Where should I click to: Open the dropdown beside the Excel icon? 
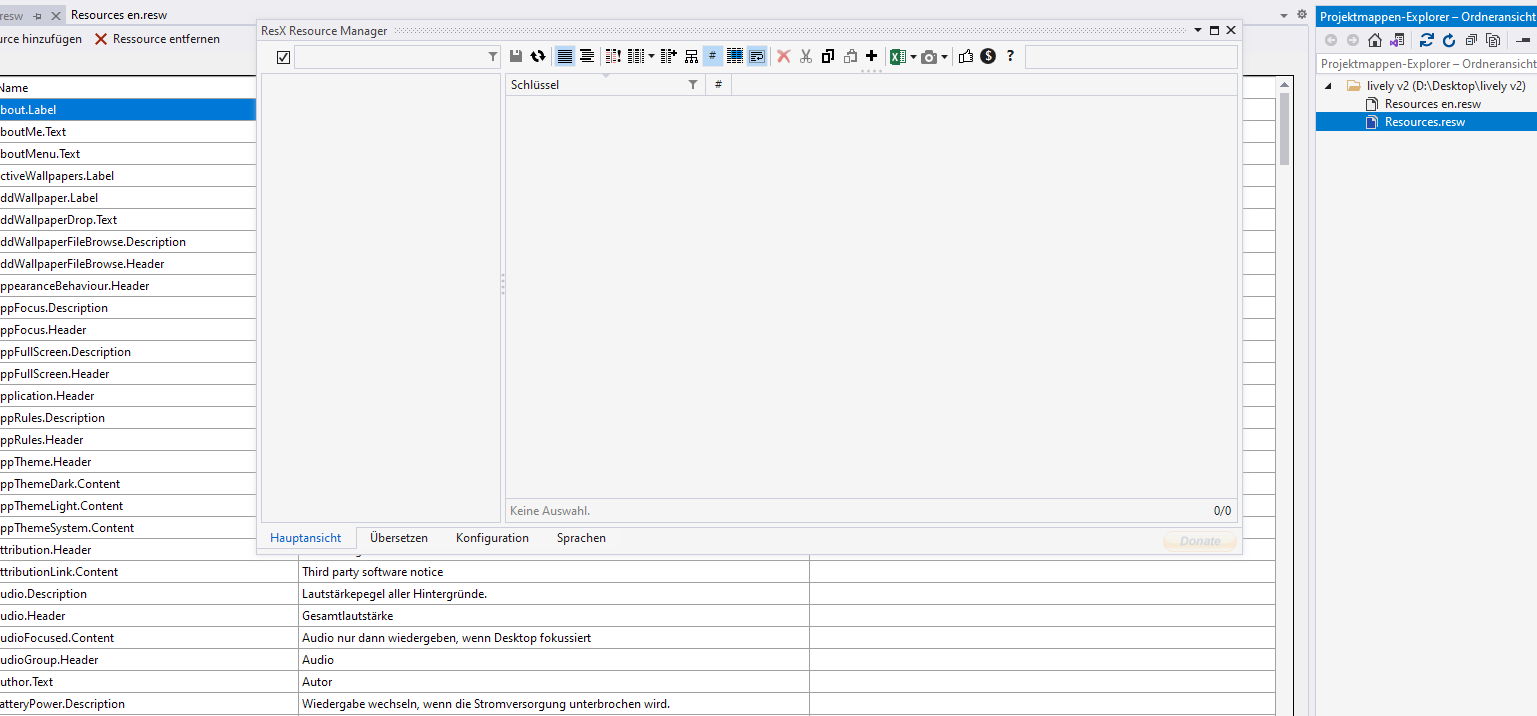pyautogui.click(x=913, y=56)
